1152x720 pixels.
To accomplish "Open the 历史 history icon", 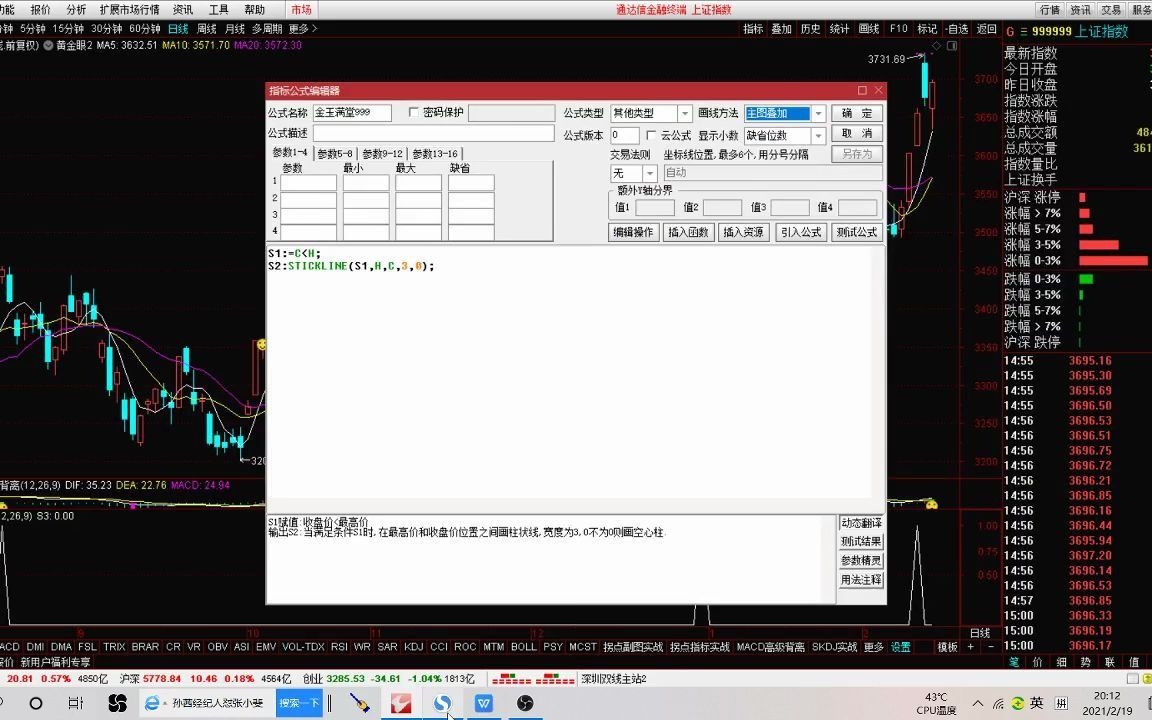I will pos(810,31).
